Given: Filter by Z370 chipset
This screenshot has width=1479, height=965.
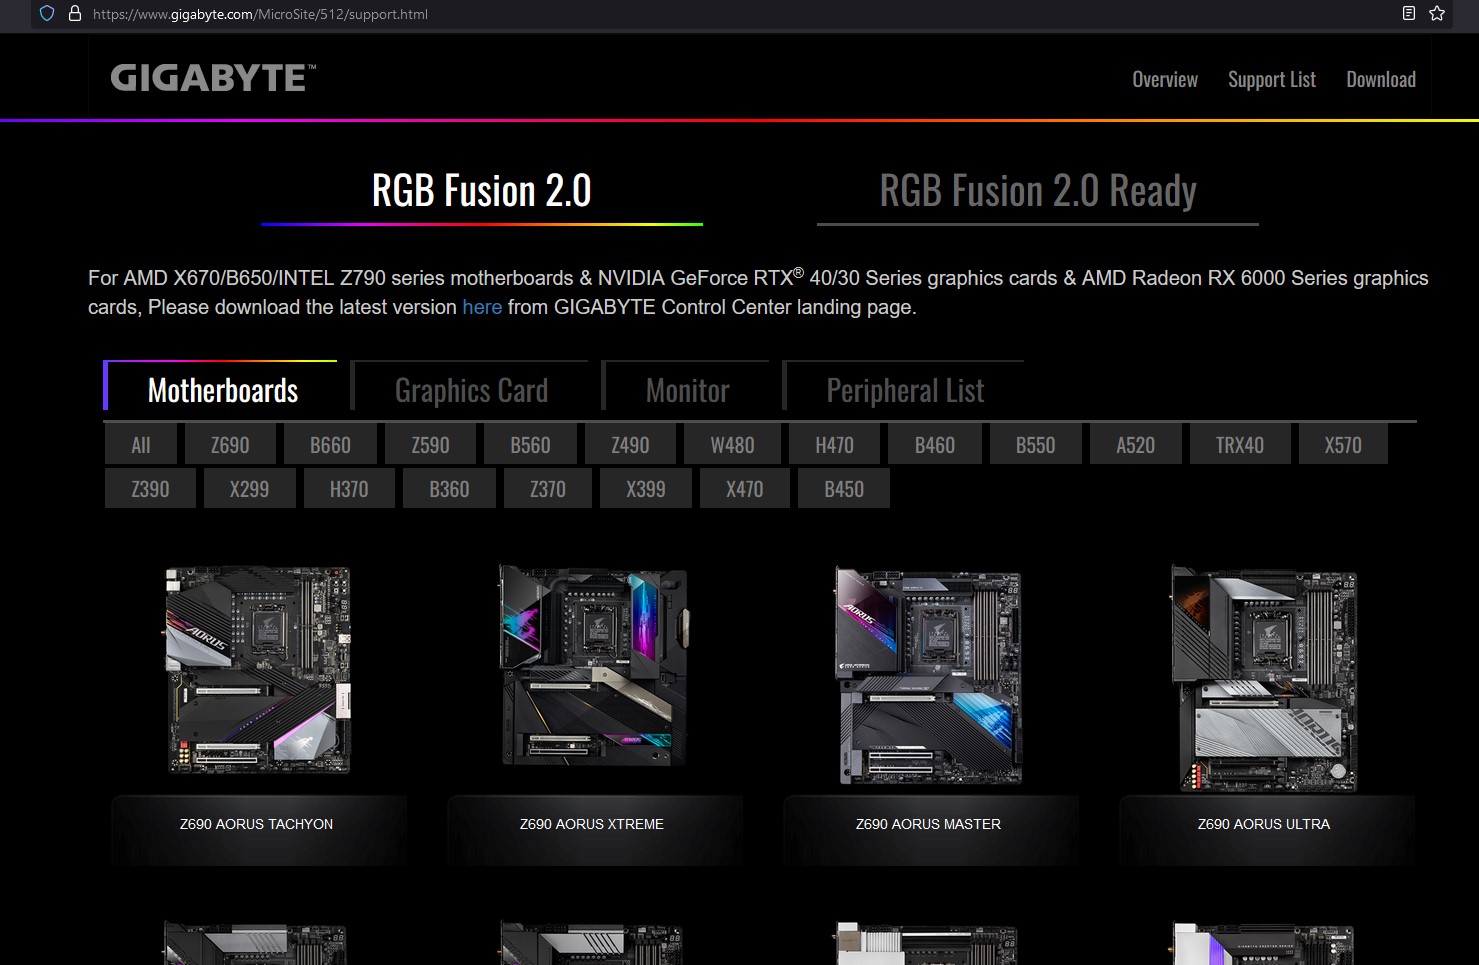Looking at the screenshot, I should [x=548, y=489].
